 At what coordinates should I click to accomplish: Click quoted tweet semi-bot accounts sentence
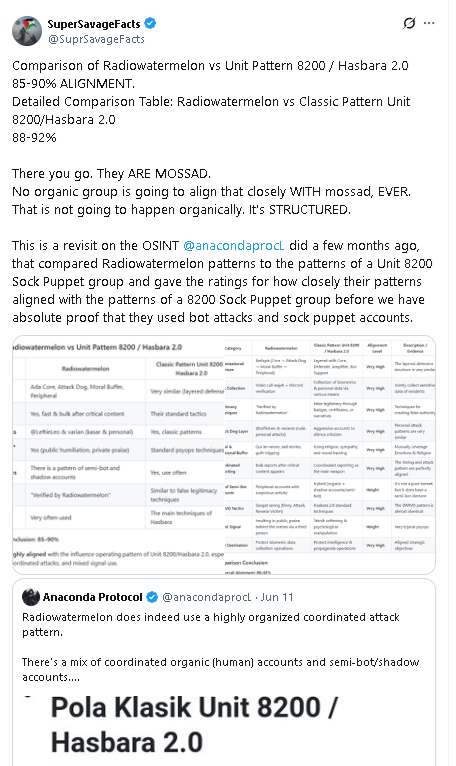[220, 669]
